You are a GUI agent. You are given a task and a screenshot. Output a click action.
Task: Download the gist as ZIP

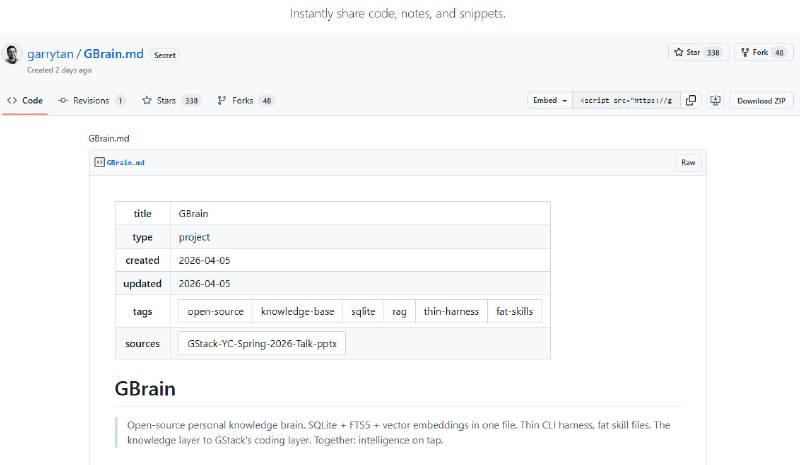point(762,100)
